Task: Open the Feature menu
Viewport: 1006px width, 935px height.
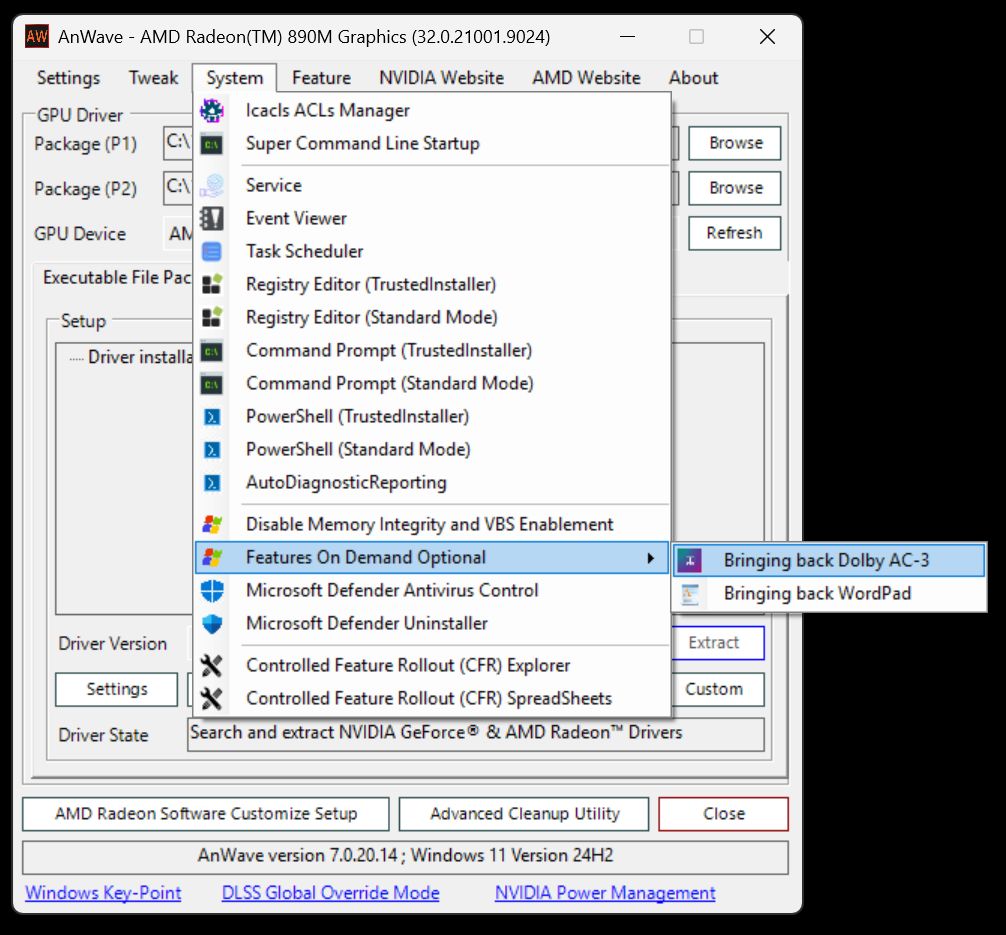Action: coord(321,78)
